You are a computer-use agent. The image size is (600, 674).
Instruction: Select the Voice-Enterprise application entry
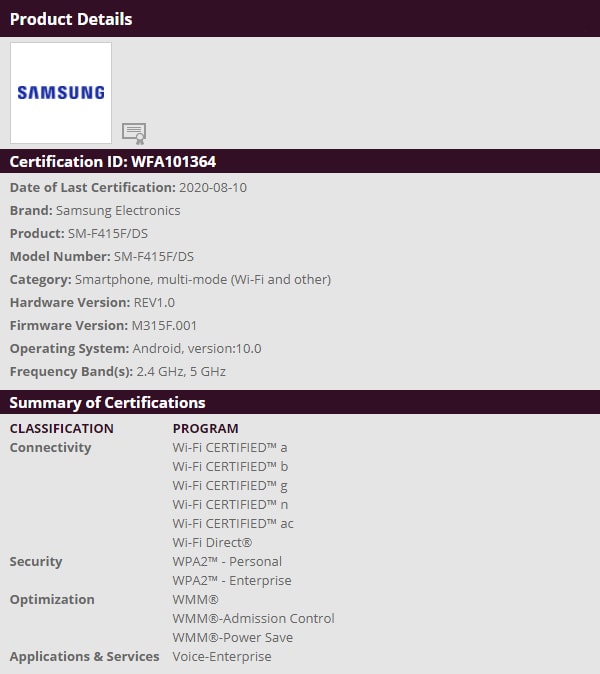point(222,657)
